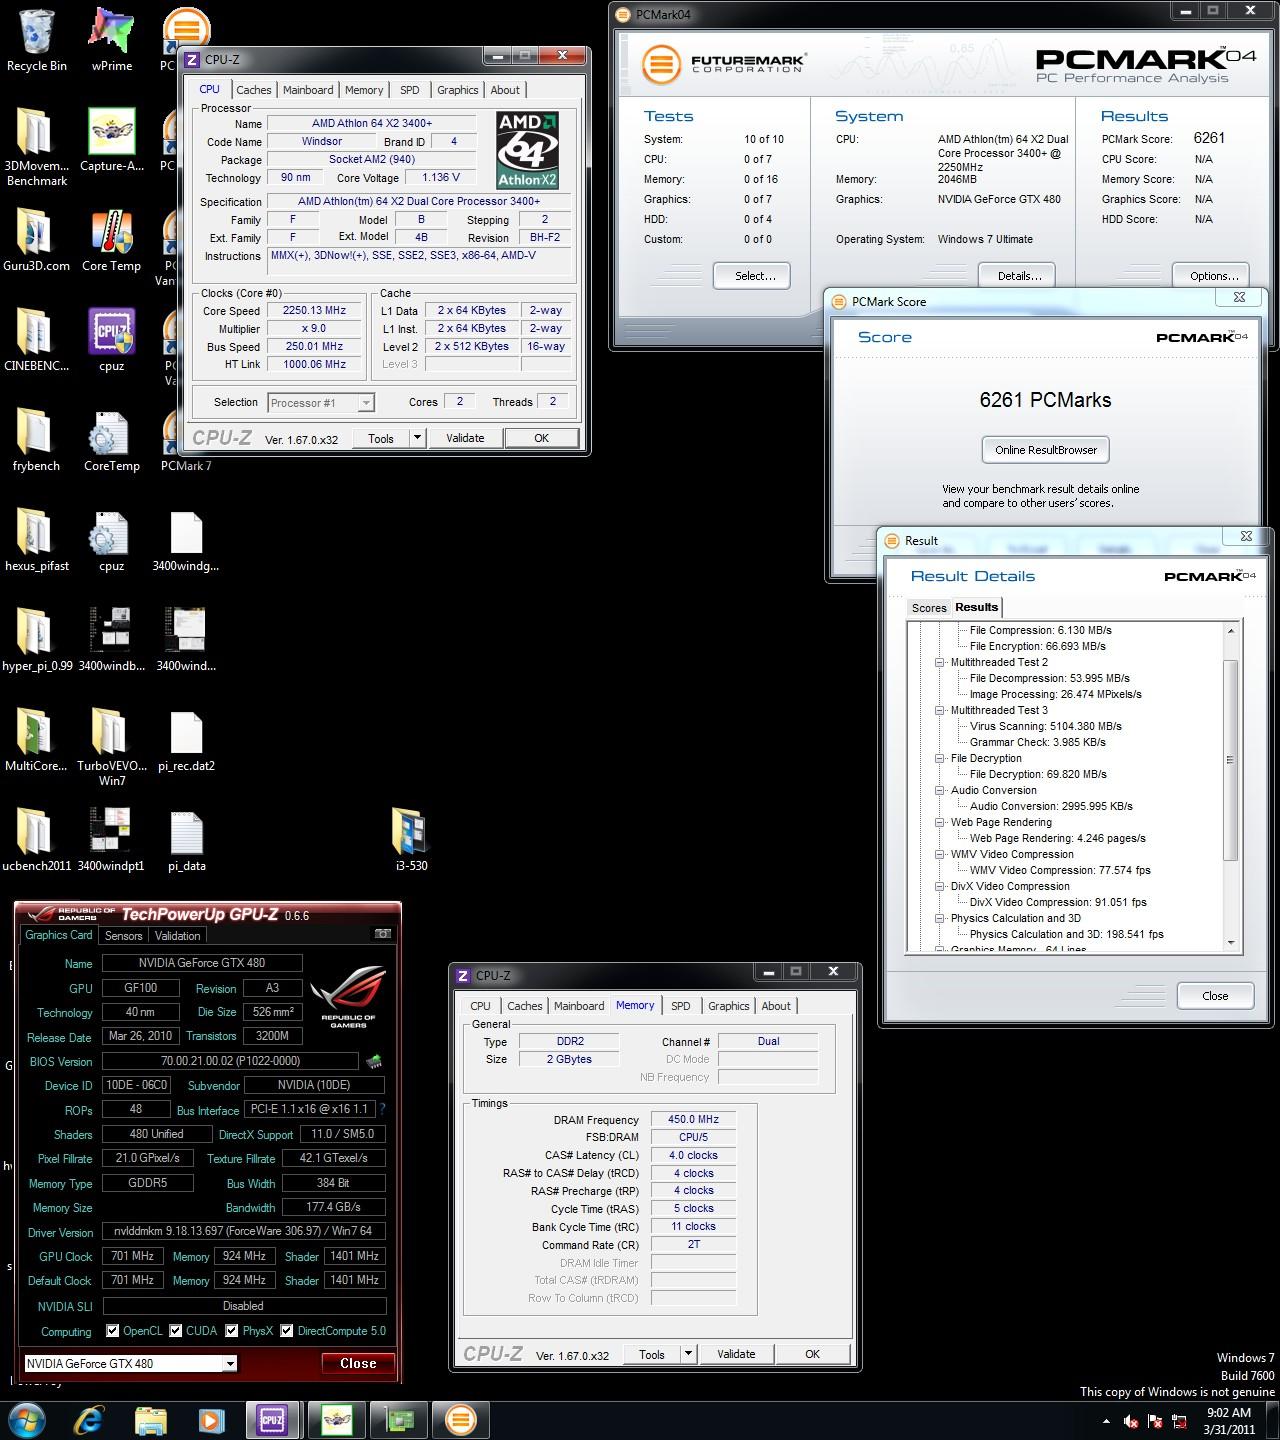
Task: Open the Guru3D.com folder
Action: click(x=36, y=240)
